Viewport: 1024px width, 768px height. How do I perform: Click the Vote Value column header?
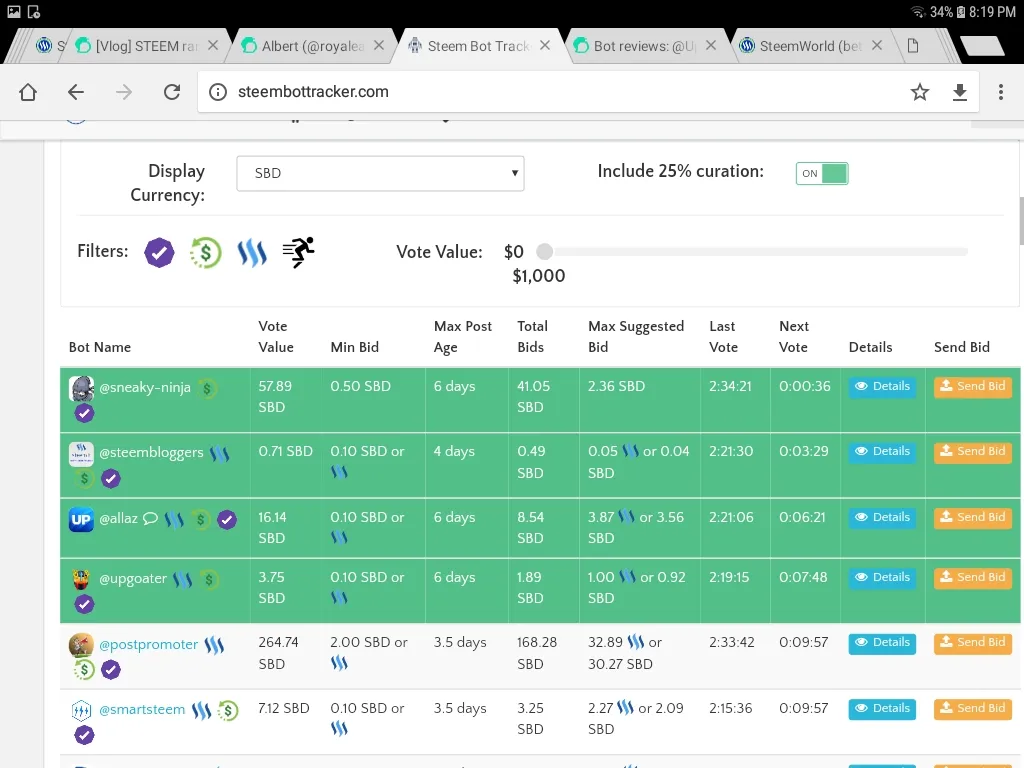(x=276, y=336)
